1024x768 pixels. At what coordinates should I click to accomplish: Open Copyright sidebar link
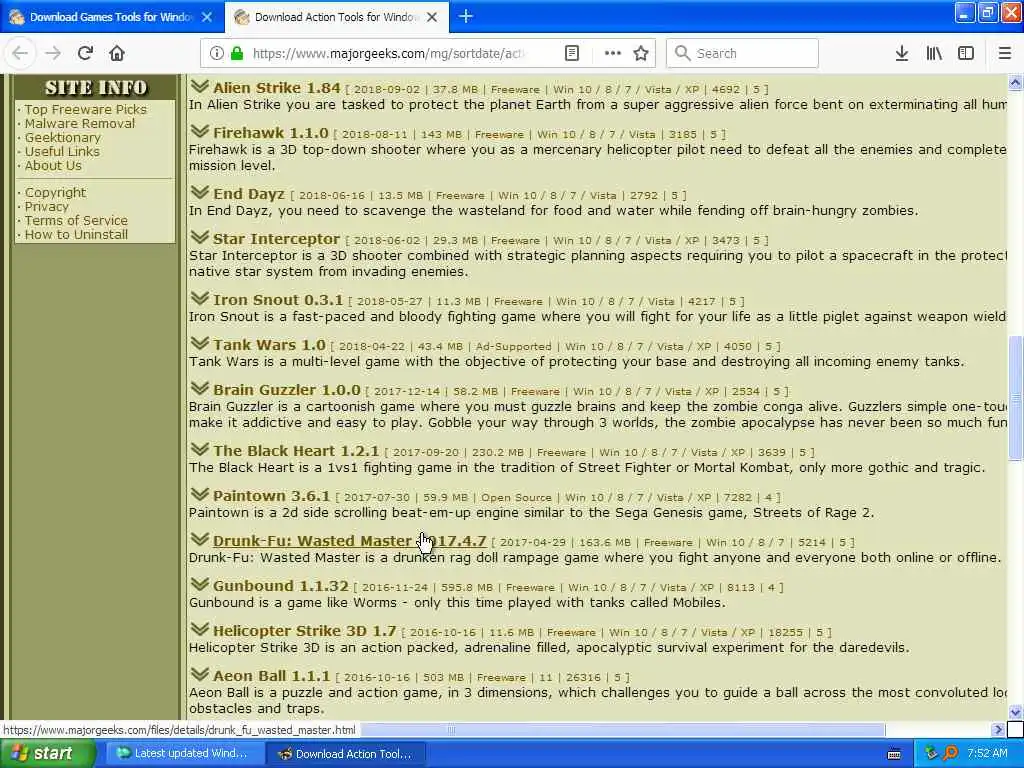(56, 193)
